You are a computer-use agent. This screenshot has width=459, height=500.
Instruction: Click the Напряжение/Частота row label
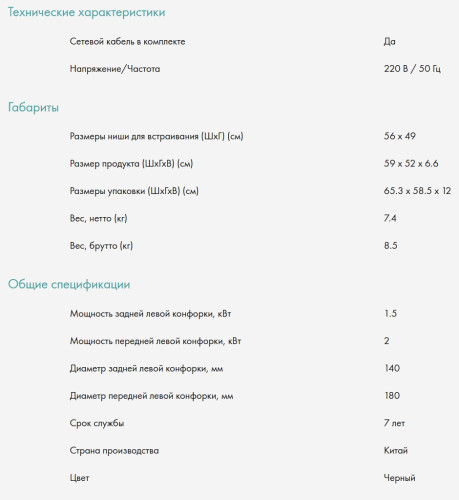pos(115,69)
